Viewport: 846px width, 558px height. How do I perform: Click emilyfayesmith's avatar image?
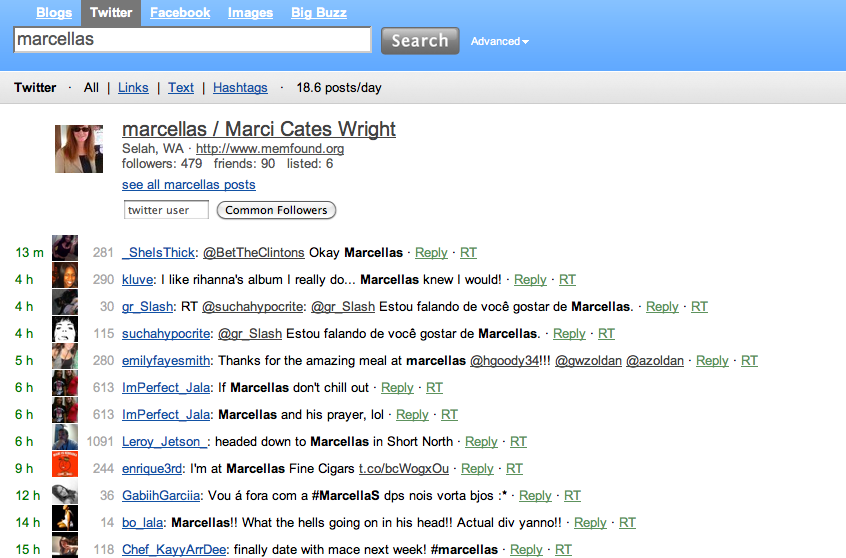tap(65, 360)
